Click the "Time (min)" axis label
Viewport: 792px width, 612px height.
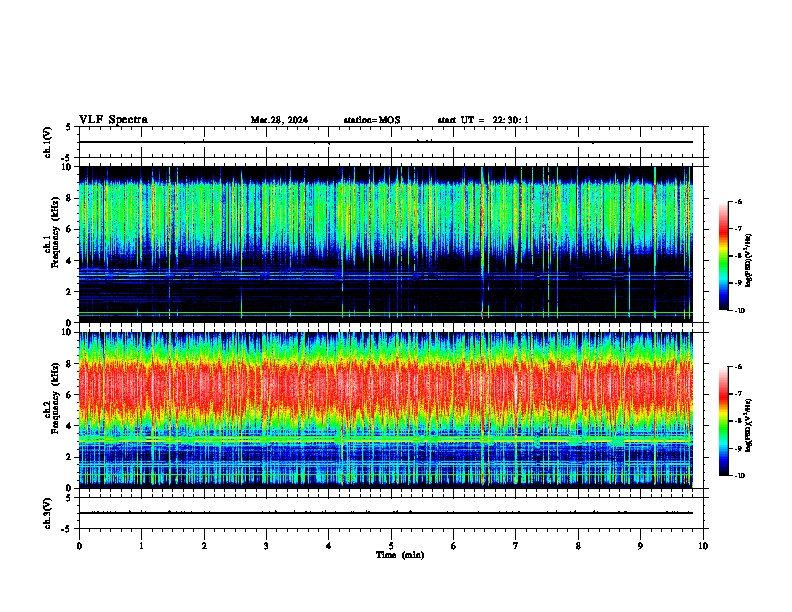pos(400,555)
